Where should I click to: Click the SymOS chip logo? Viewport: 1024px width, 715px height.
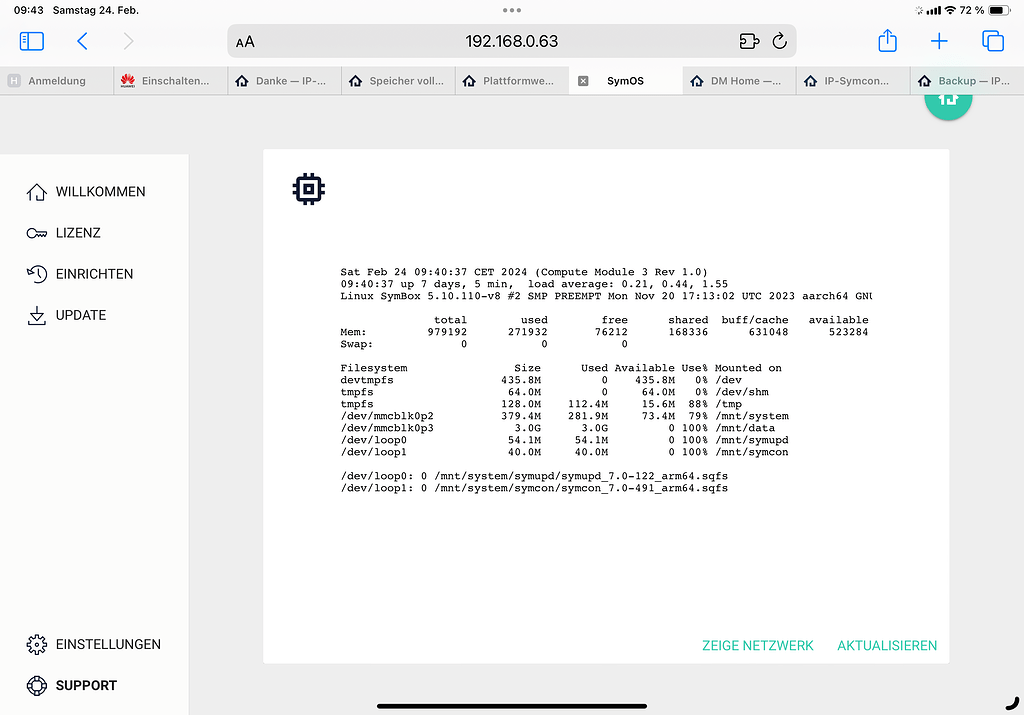(x=308, y=188)
